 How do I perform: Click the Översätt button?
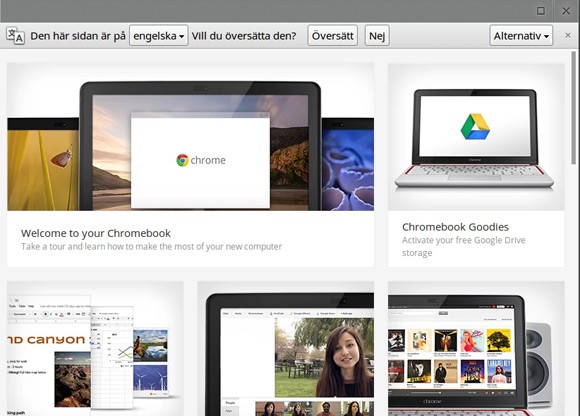(x=333, y=35)
